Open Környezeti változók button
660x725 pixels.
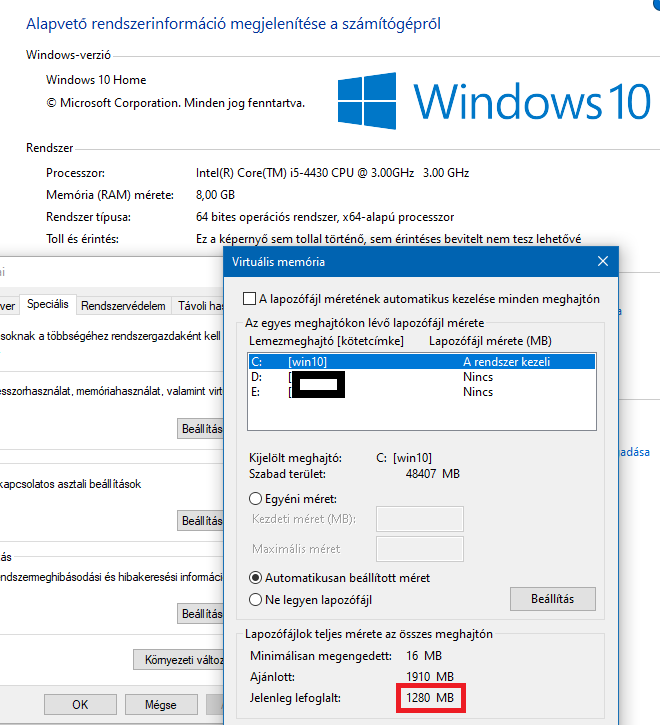[179, 659]
